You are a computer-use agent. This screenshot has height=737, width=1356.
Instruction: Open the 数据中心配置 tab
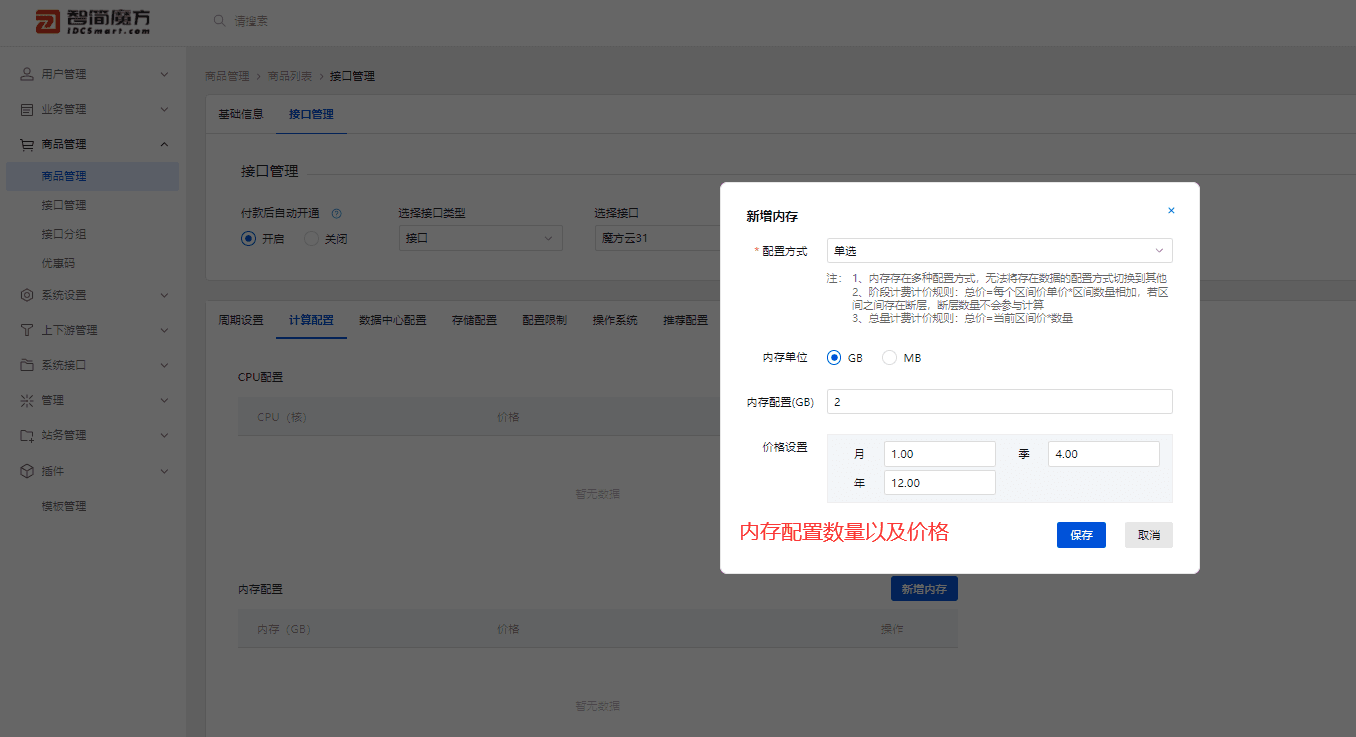392,320
